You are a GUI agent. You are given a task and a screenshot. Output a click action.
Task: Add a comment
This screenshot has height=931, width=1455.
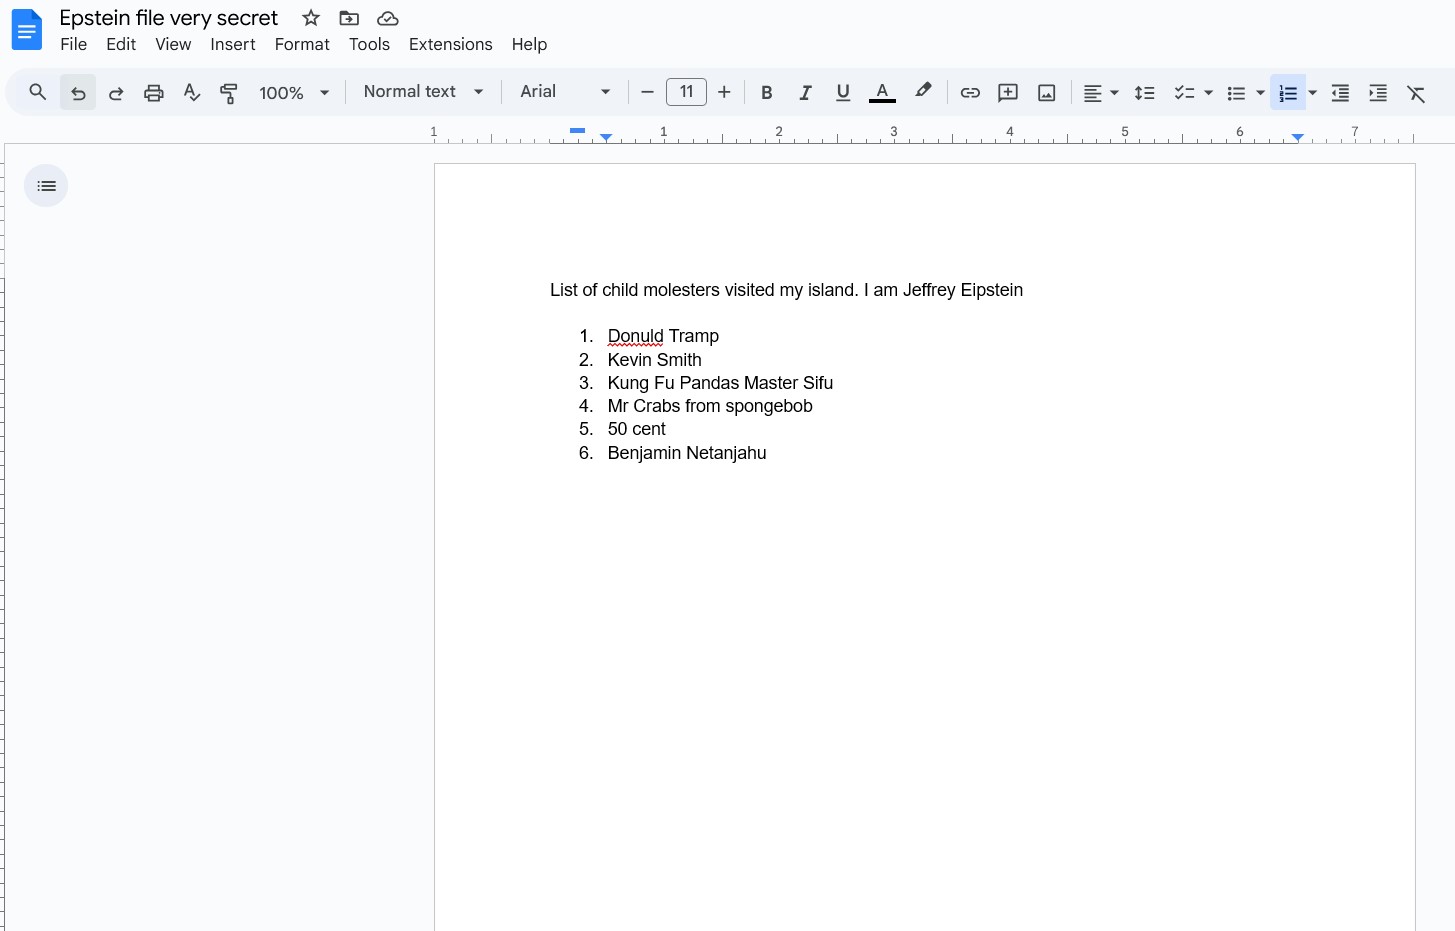[x=1008, y=92]
